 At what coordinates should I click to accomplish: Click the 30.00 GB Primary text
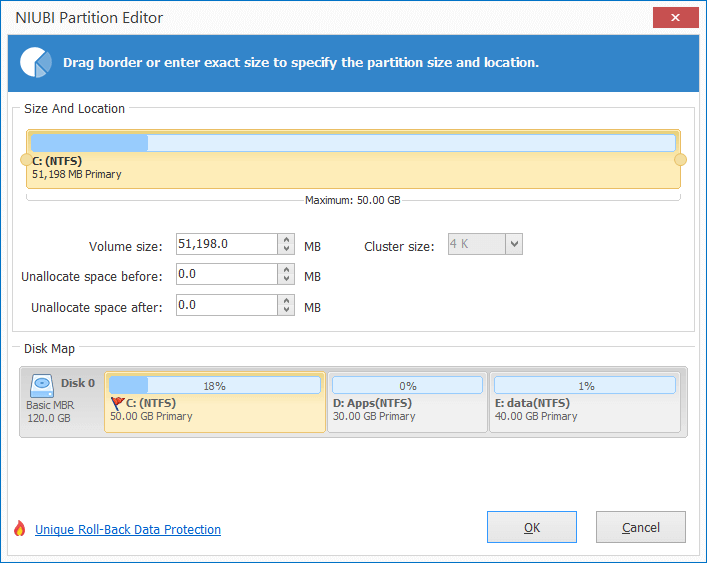(374, 416)
